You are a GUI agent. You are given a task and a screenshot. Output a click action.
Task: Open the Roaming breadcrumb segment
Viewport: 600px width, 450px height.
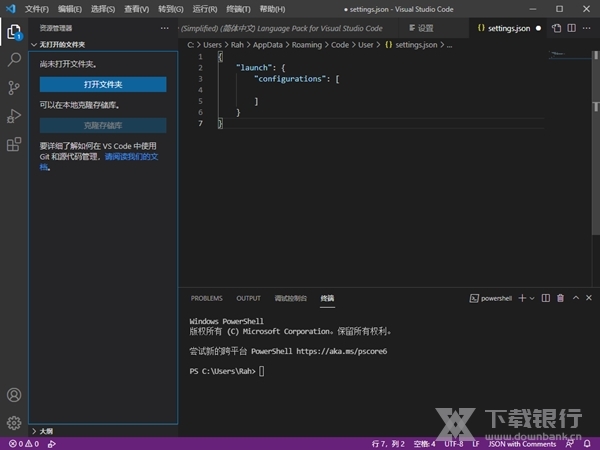click(307, 45)
